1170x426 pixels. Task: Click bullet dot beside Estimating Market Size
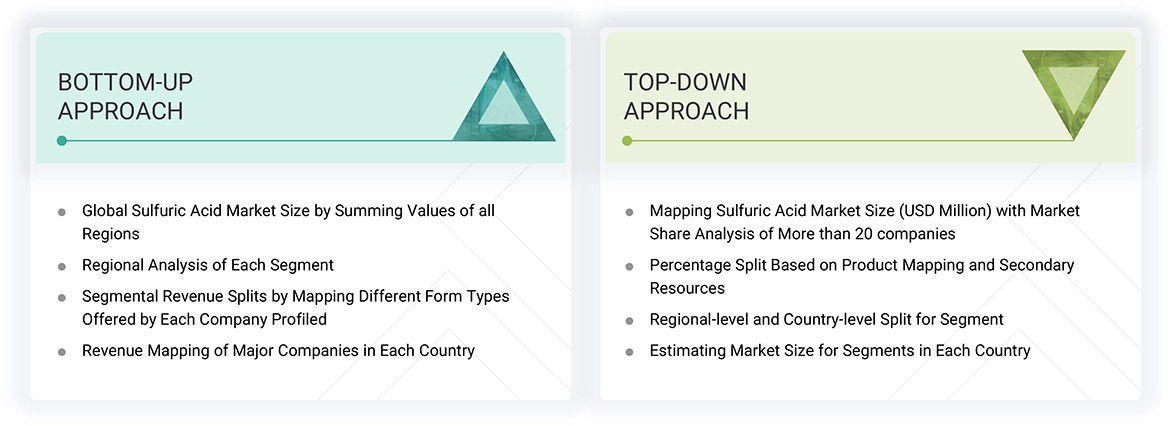tap(629, 352)
